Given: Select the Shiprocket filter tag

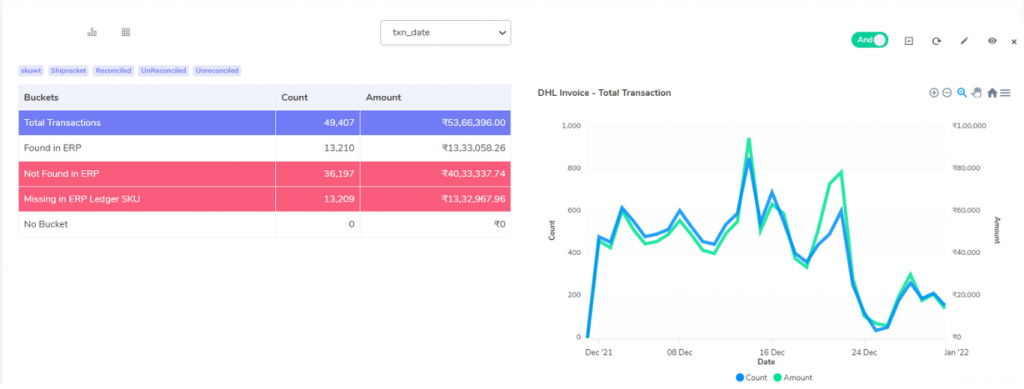Looking at the screenshot, I should click(x=68, y=70).
